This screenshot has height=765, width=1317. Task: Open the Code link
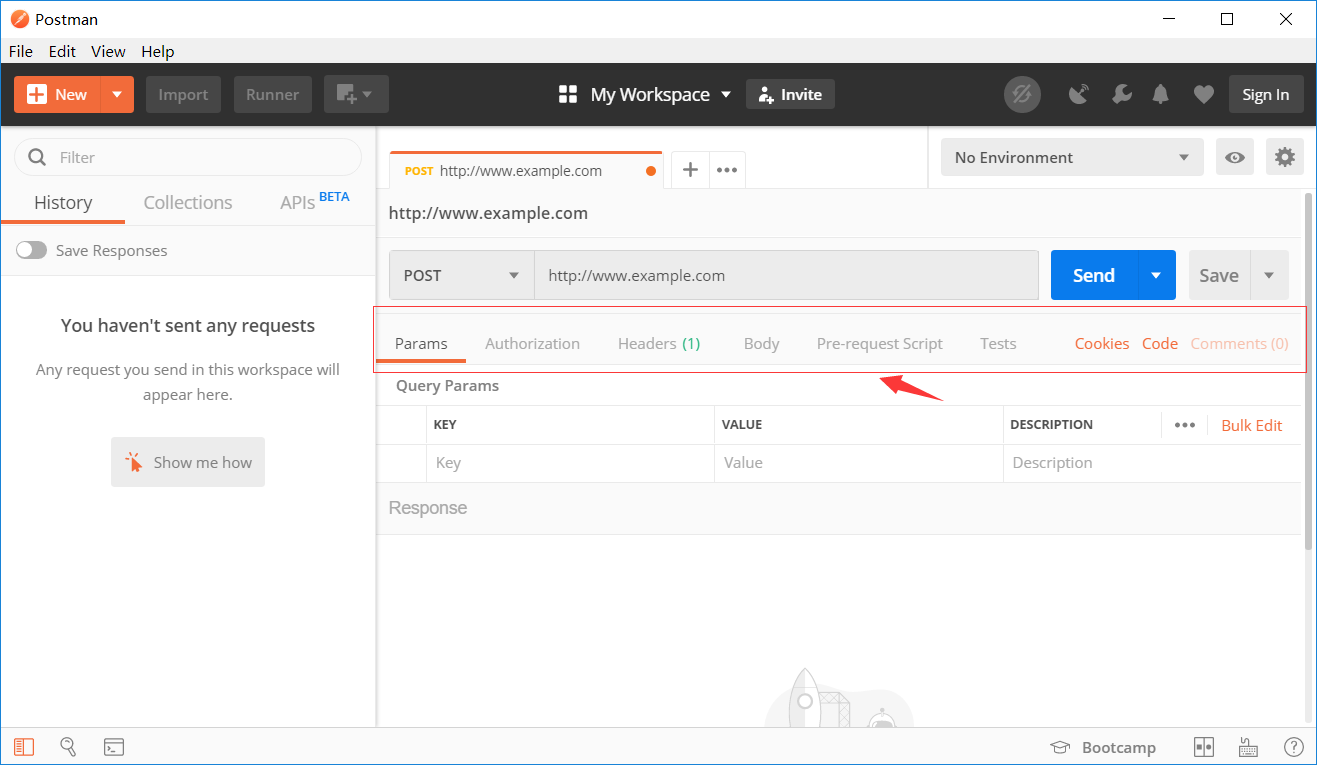pyautogui.click(x=1160, y=343)
